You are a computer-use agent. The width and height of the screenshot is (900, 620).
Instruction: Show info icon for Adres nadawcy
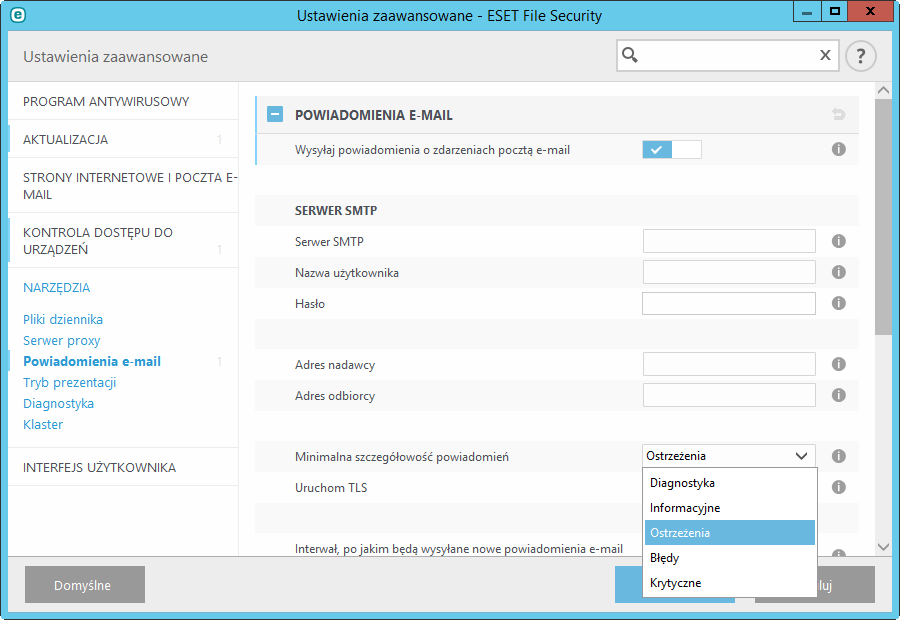839,364
